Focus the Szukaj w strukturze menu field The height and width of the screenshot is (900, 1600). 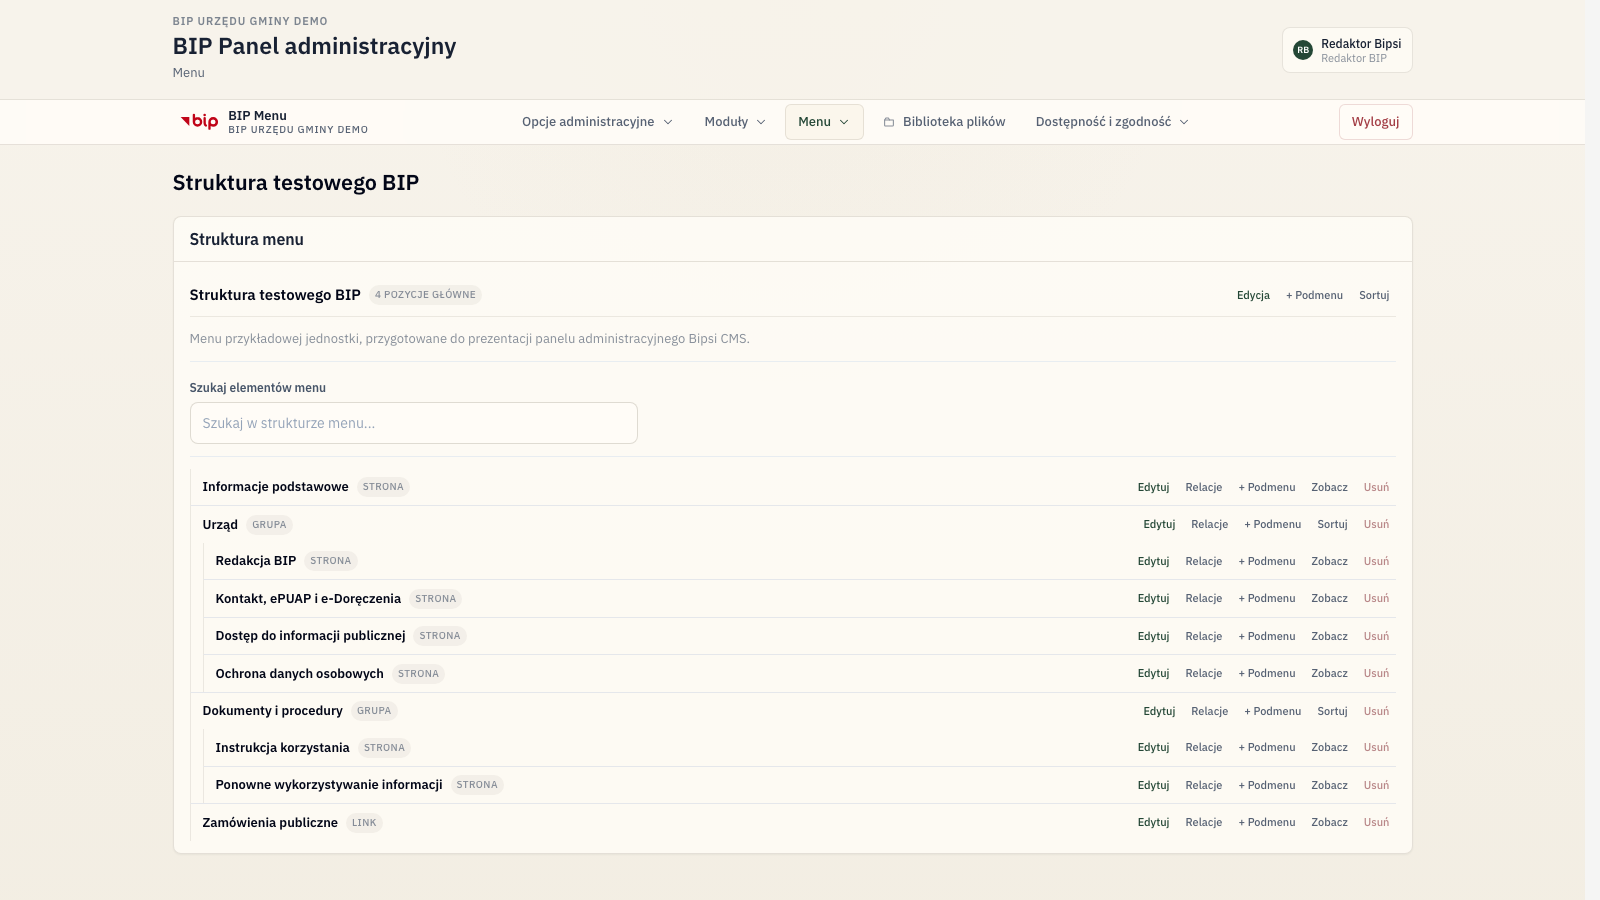414,423
